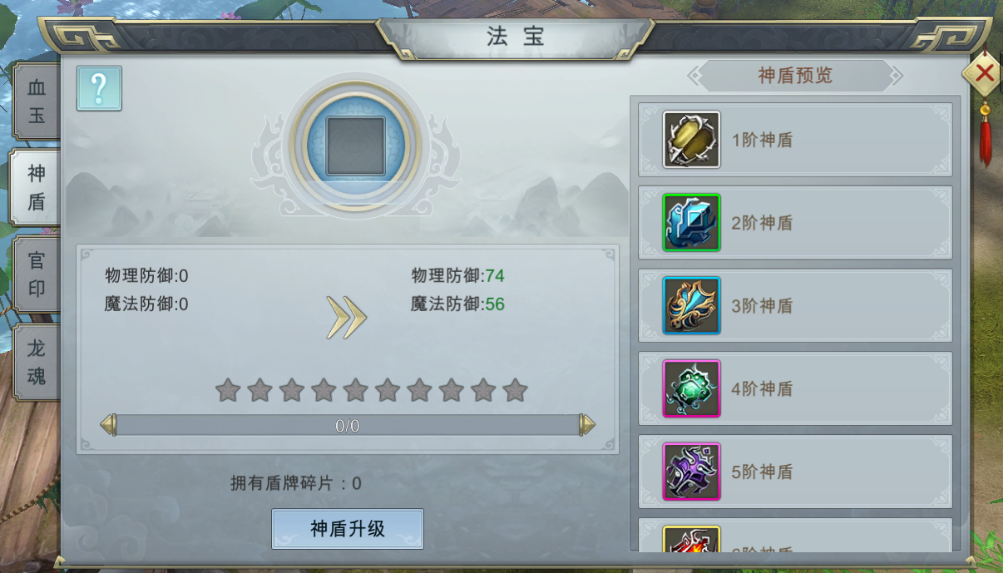Screen dimensions: 1003x573
Task: Click the partially visible 6阶神盾 red icon
Action: [x=691, y=539]
